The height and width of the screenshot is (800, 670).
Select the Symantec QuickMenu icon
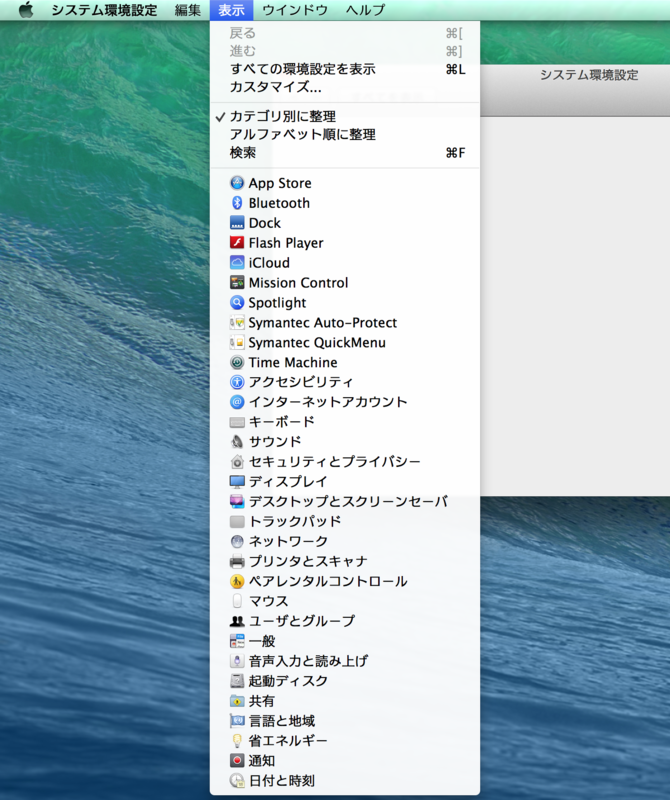[237, 342]
